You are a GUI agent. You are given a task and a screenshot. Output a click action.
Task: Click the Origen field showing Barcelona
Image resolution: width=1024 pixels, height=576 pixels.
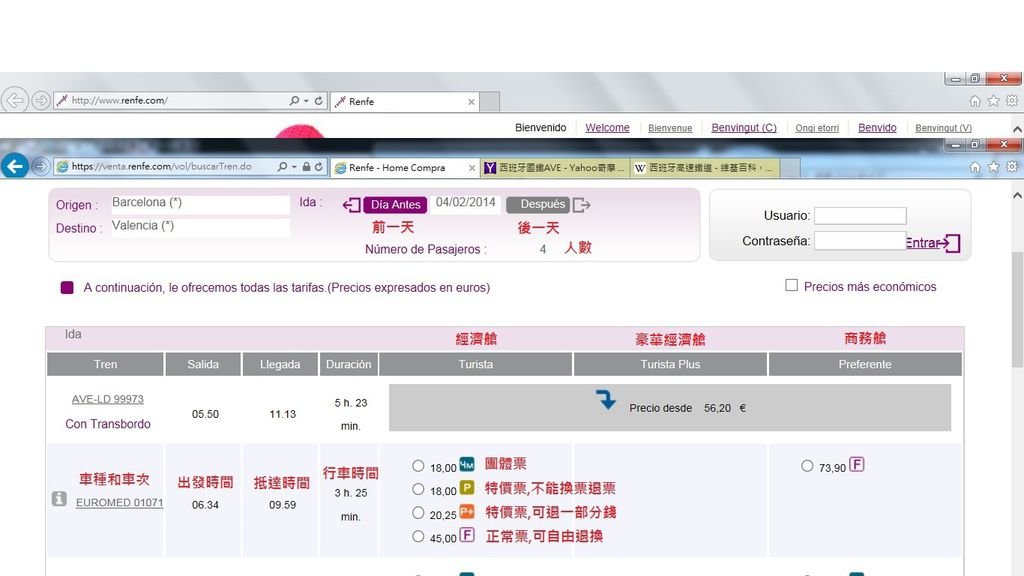coord(200,204)
